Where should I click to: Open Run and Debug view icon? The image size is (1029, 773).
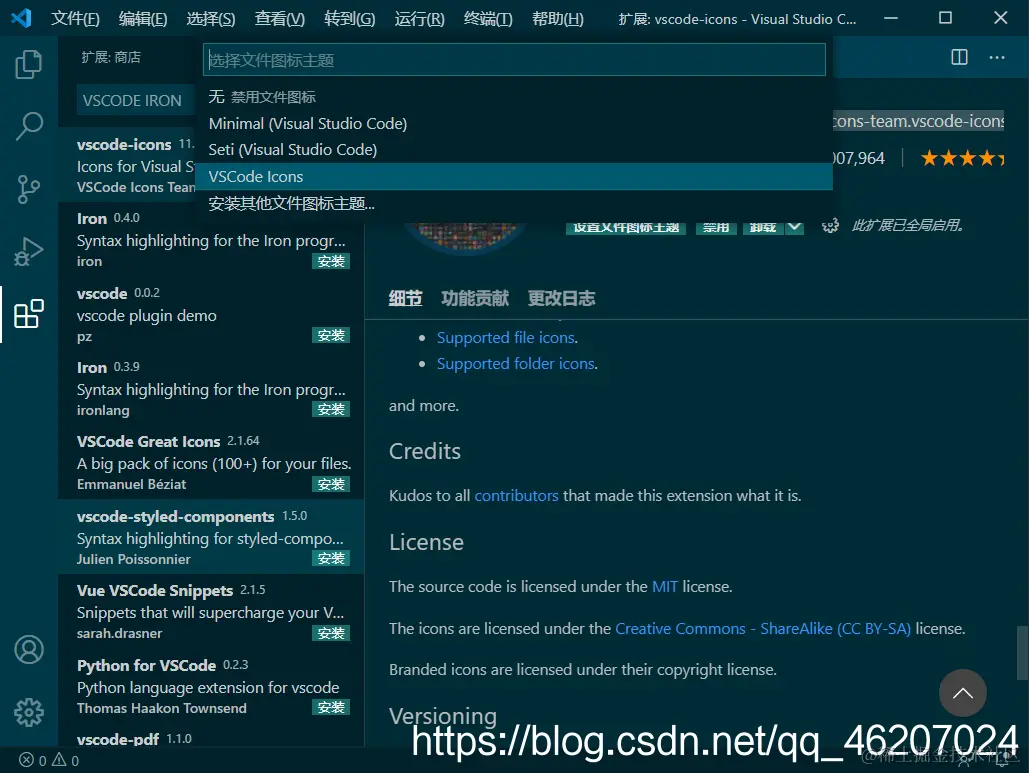[x=29, y=251]
